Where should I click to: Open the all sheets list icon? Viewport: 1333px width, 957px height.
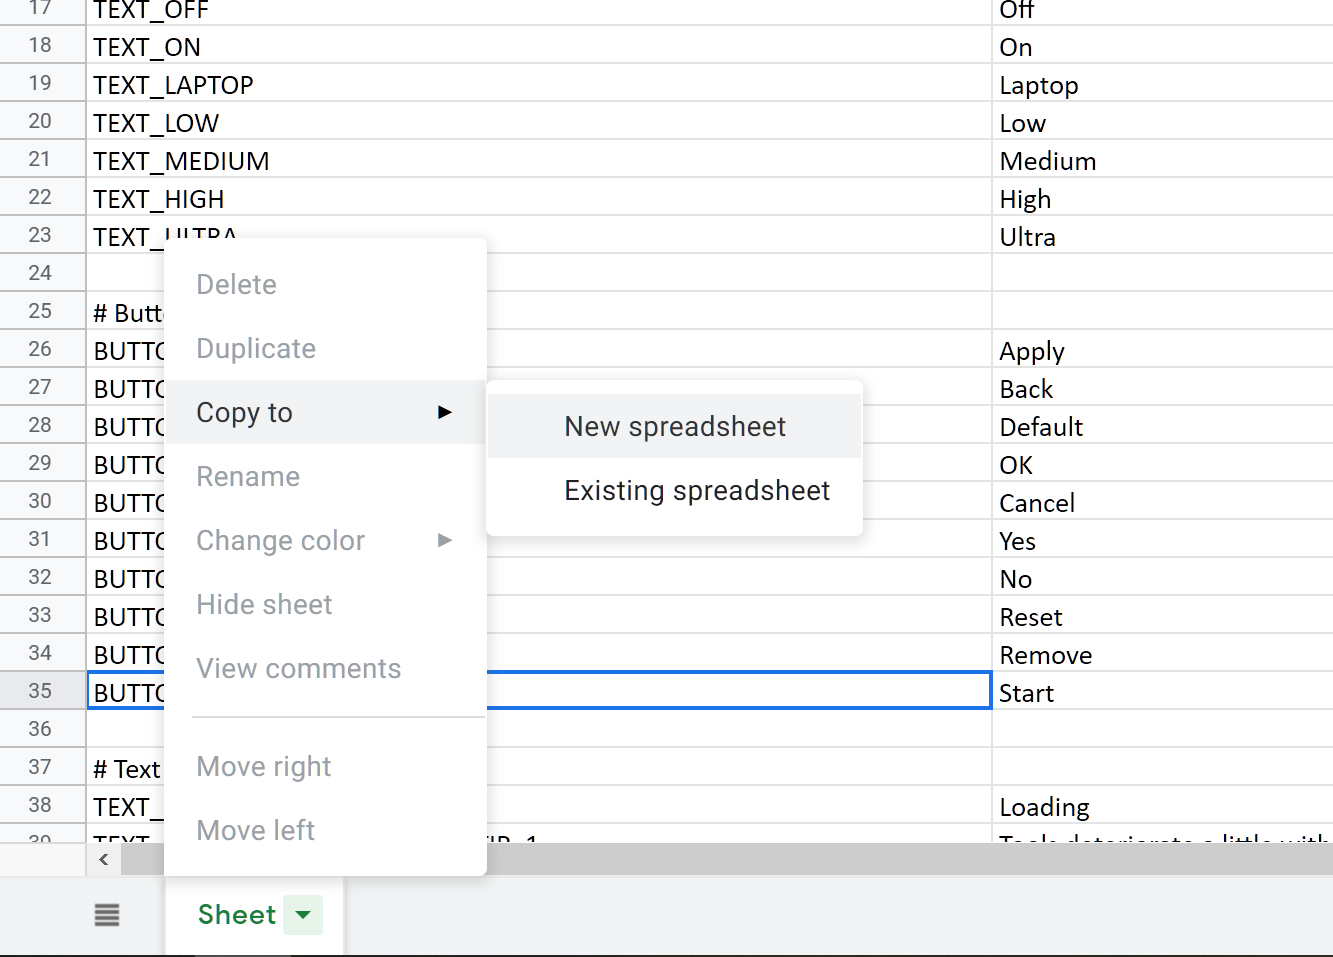click(107, 915)
